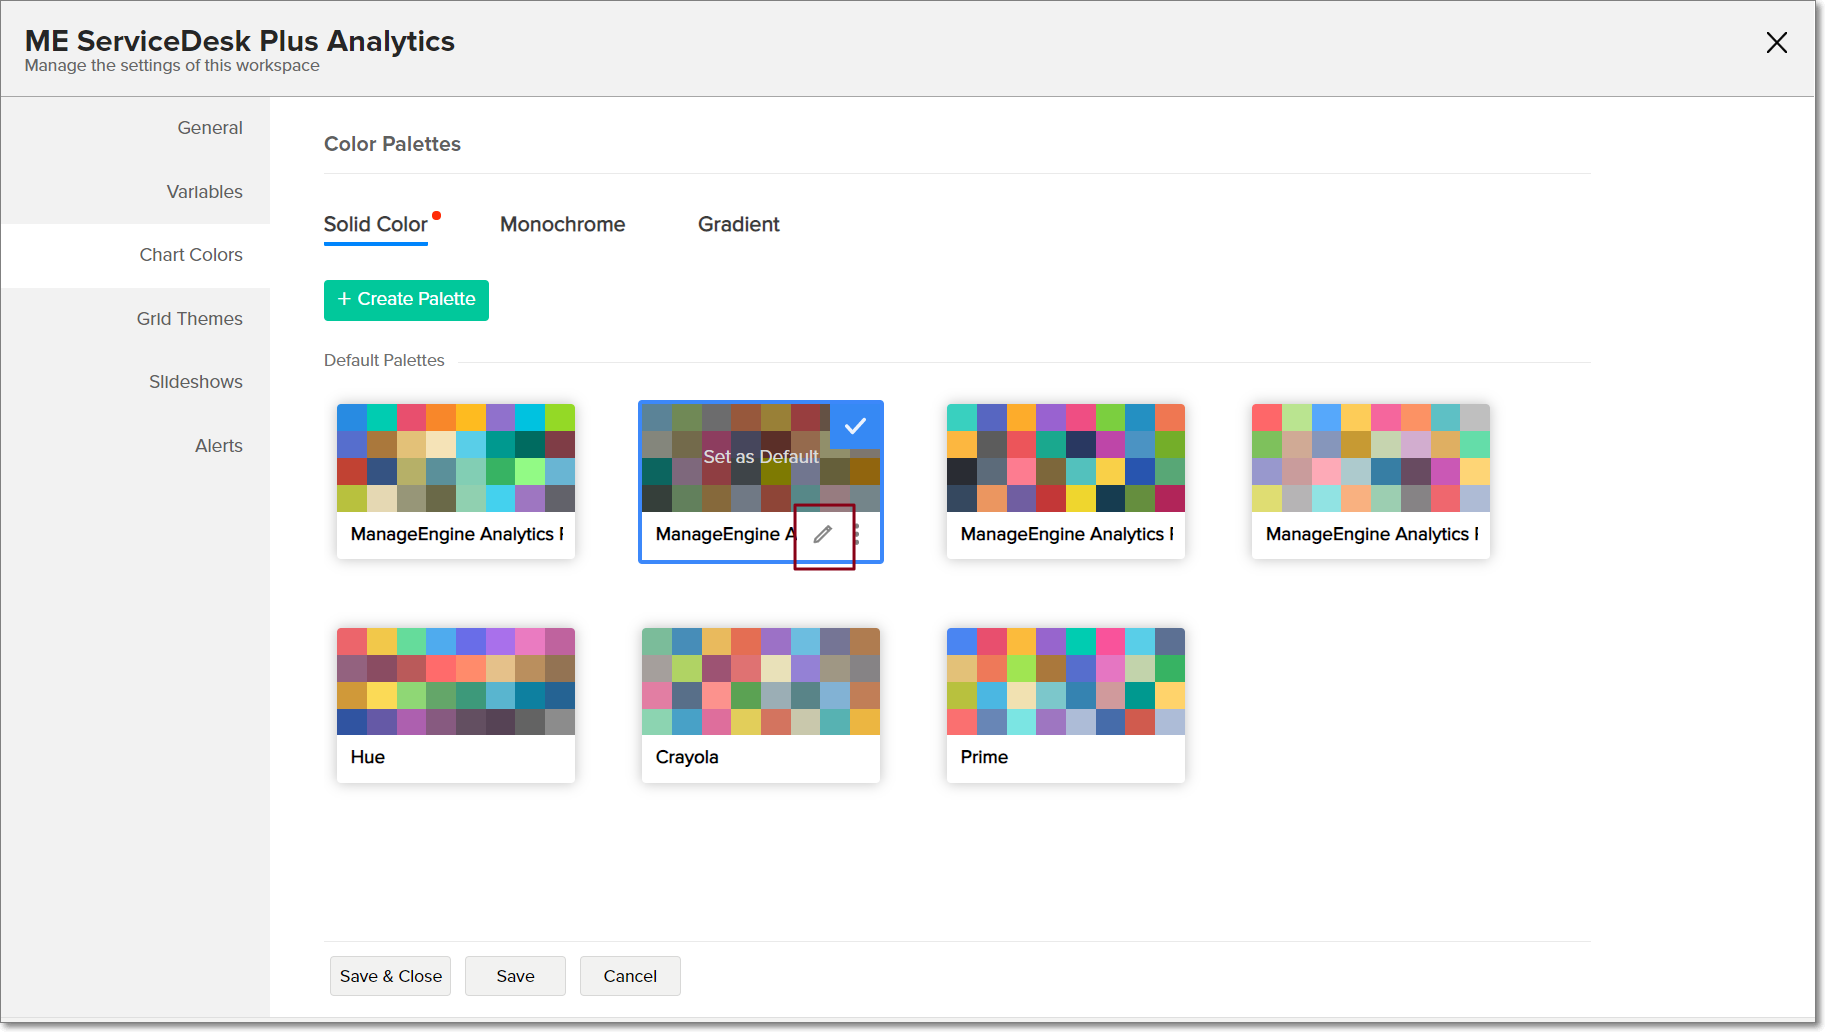This screenshot has height=1032, width=1825.
Task: Close the workspace settings dialog
Action: coord(1776,43)
